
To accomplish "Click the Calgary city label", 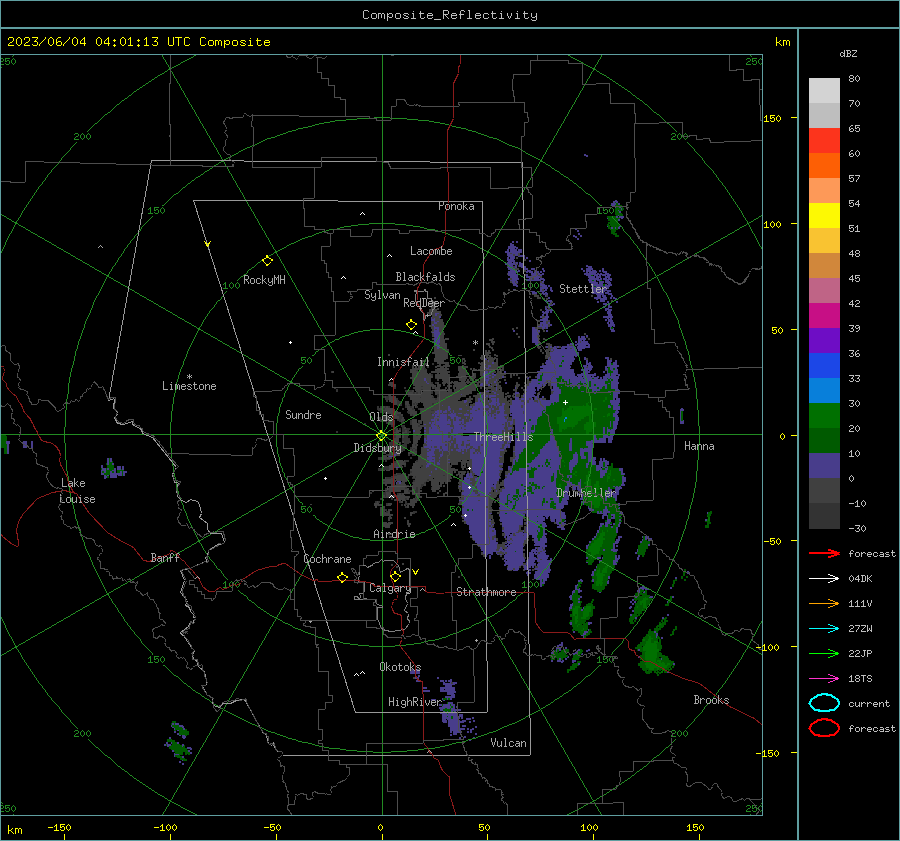I will (390, 588).
